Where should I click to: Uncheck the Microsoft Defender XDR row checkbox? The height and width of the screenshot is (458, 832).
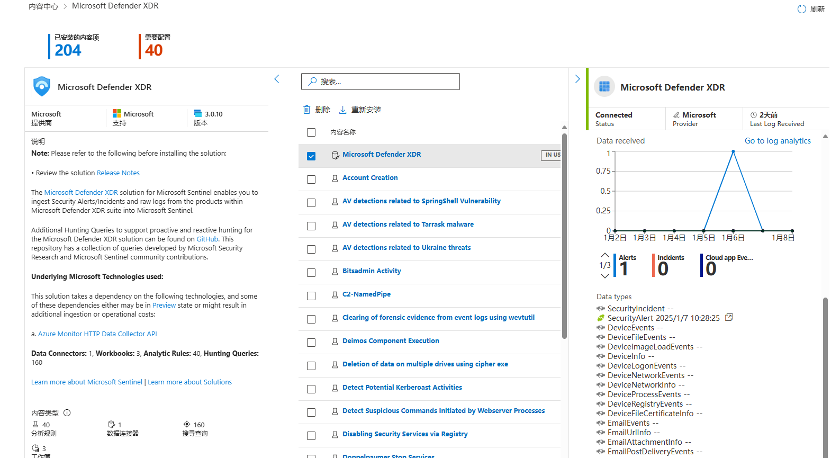point(311,156)
